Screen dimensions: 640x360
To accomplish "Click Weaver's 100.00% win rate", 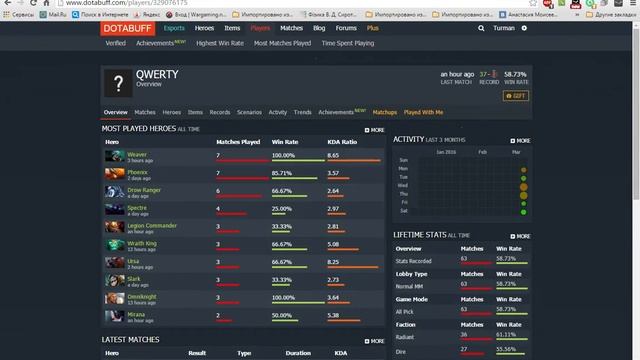I will pos(283,156).
